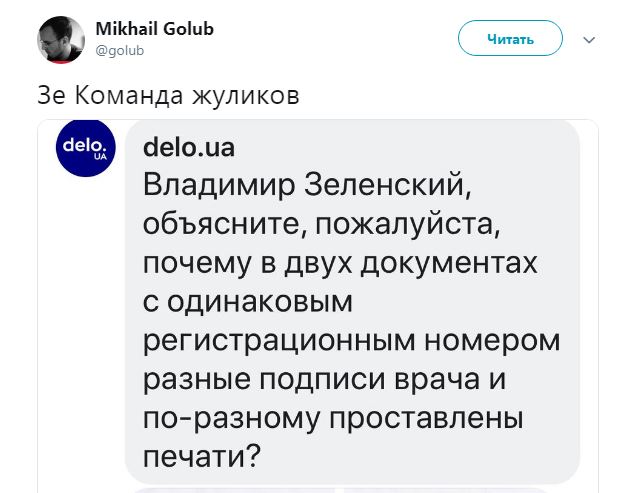Image resolution: width=627 pixels, height=493 pixels.
Task: Expand the tweet options chevron
Action: click(x=589, y=40)
